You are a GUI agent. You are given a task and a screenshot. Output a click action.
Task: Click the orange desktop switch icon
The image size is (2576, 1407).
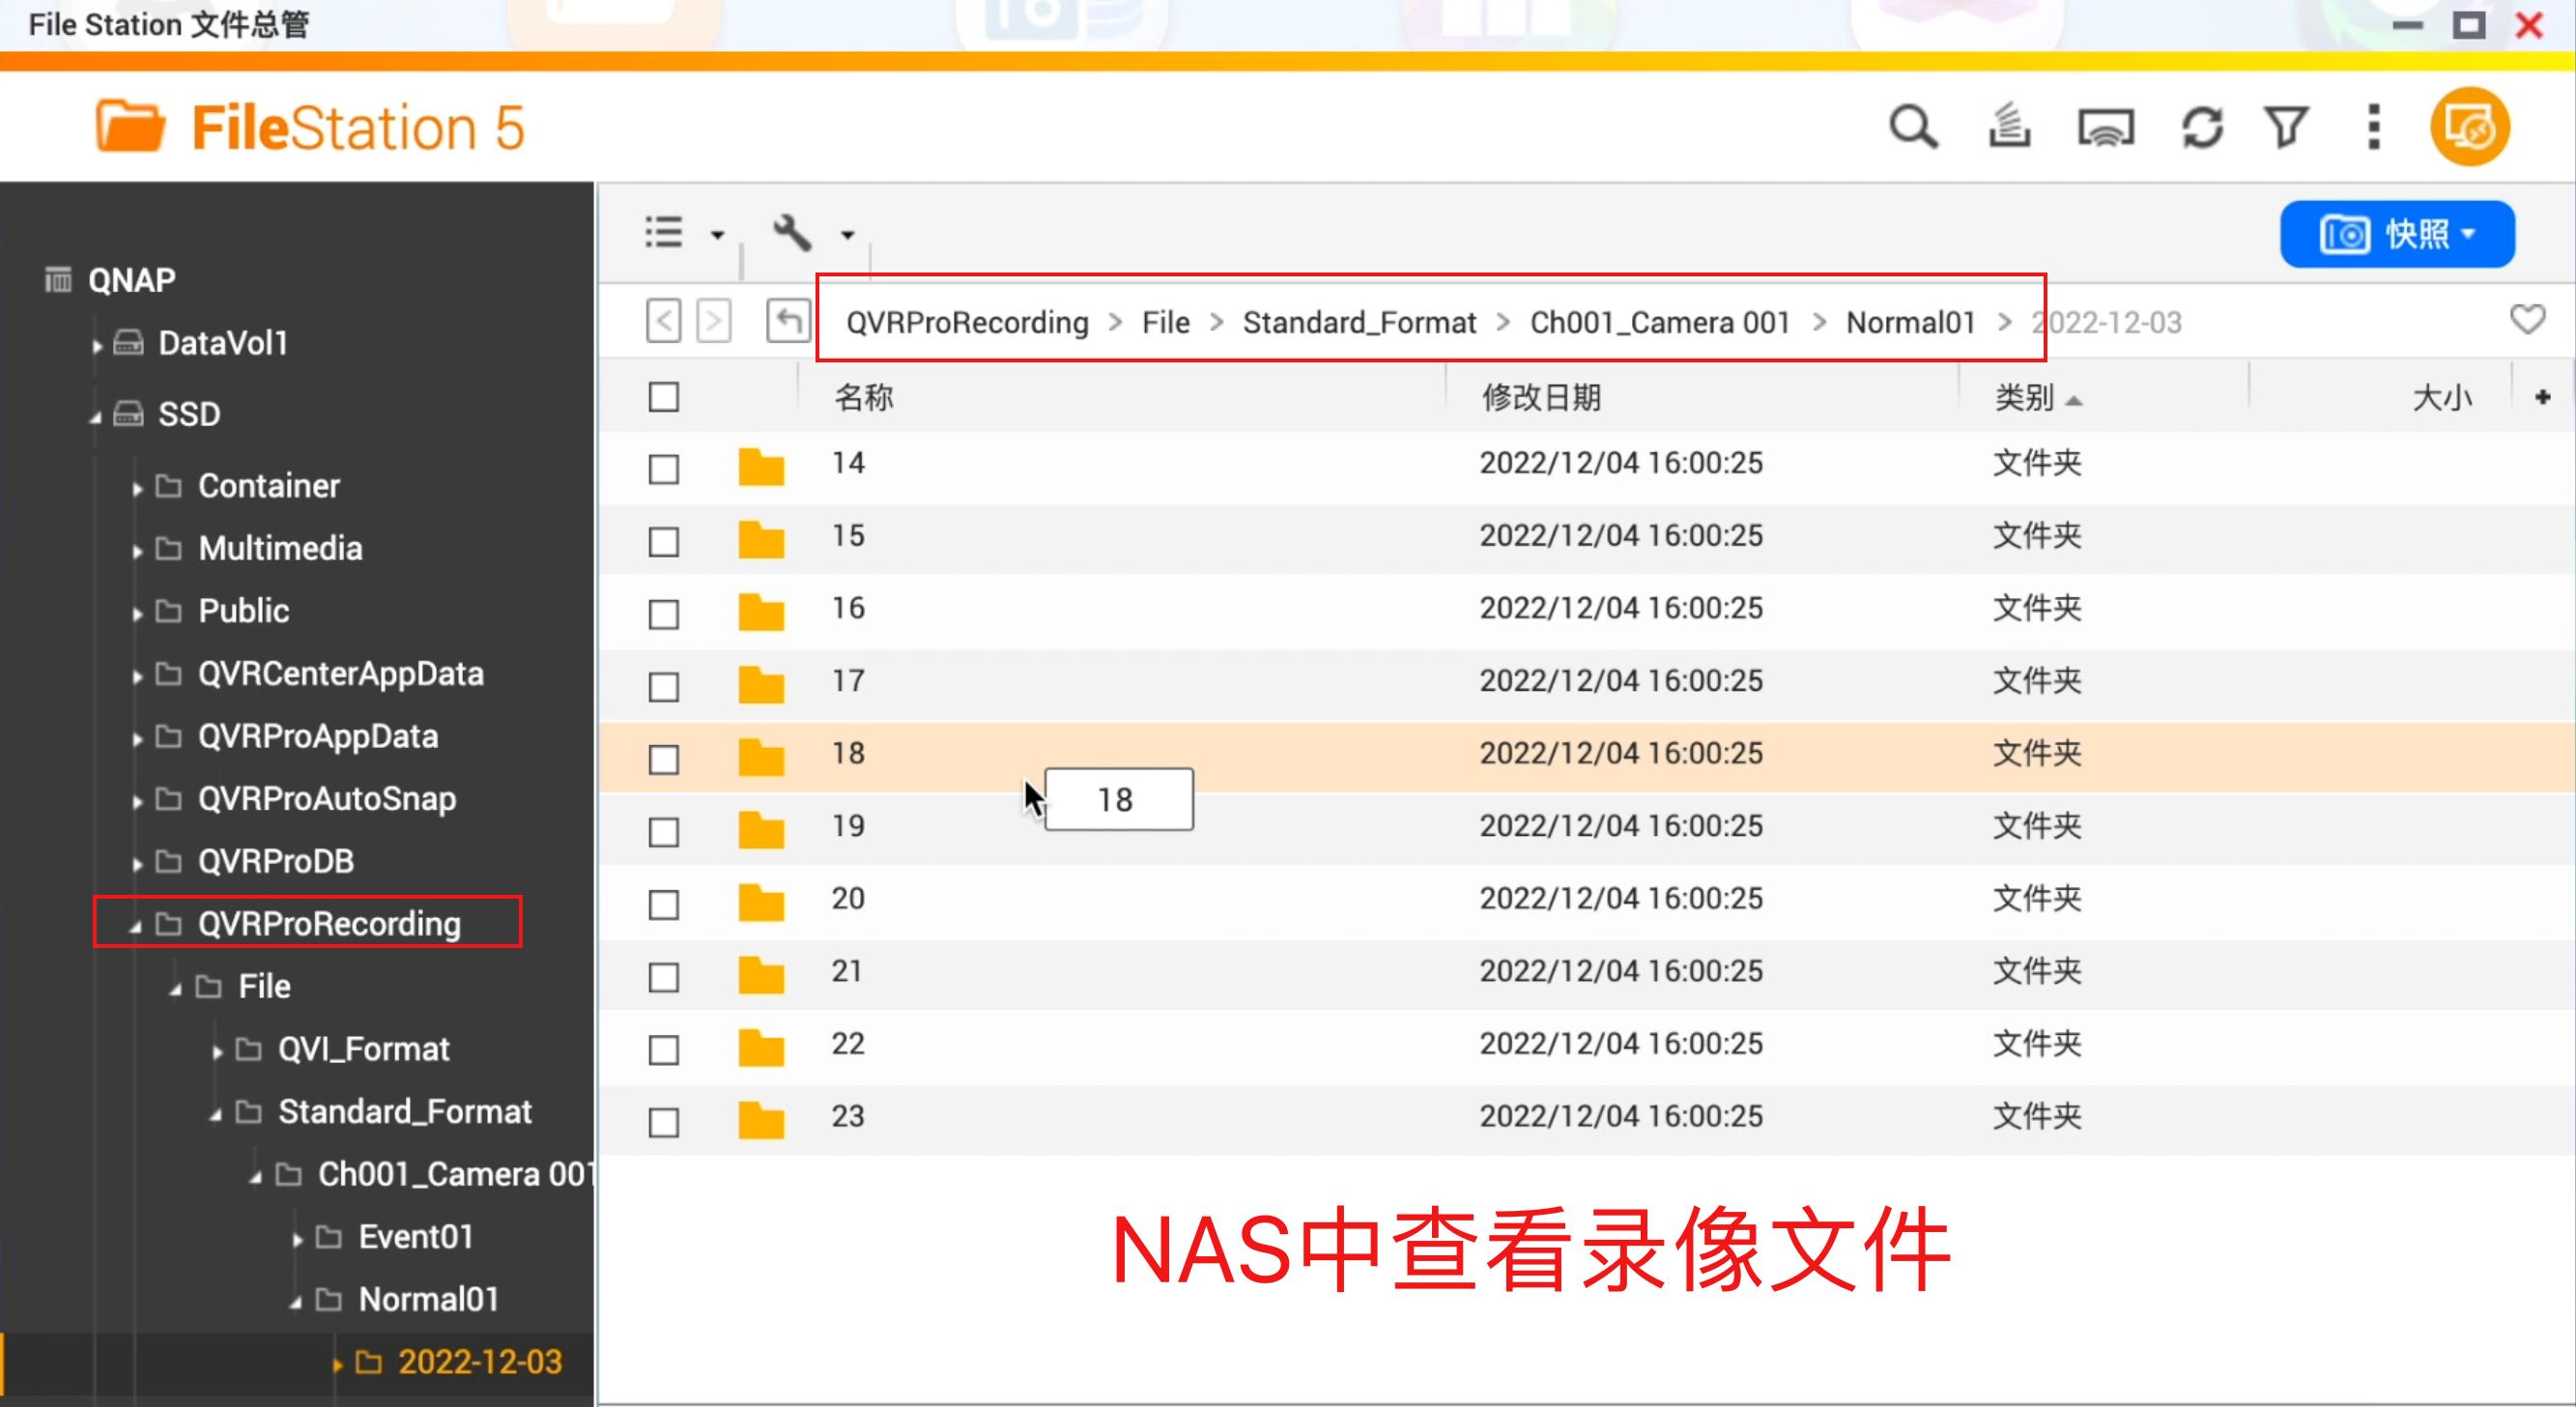2468,125
